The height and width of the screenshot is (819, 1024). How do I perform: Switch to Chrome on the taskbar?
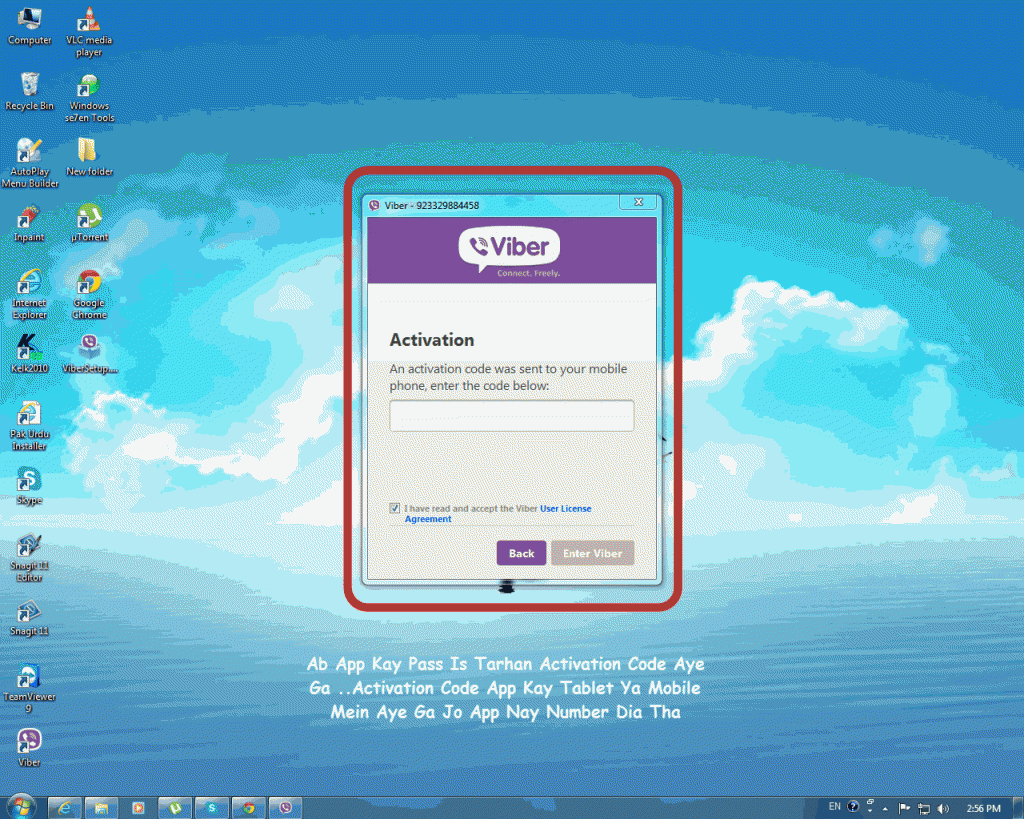tap(249, 808)
